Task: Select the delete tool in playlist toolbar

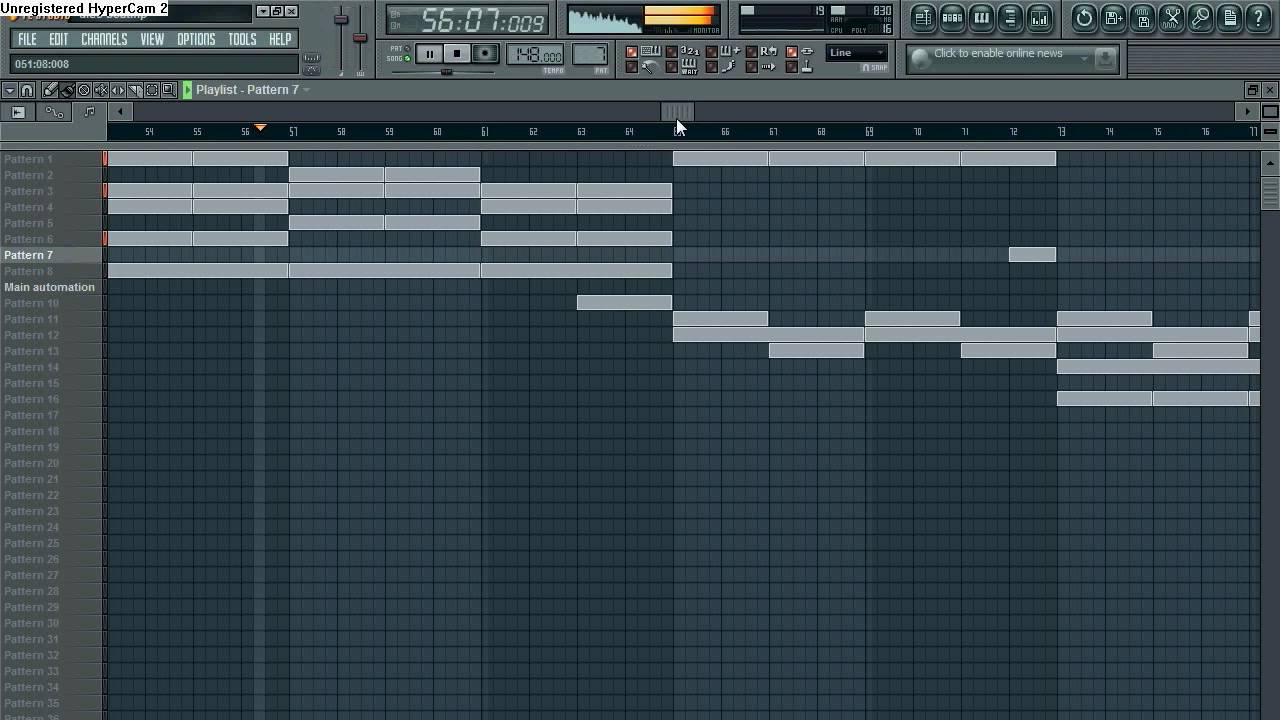Action: pos(84,90)
